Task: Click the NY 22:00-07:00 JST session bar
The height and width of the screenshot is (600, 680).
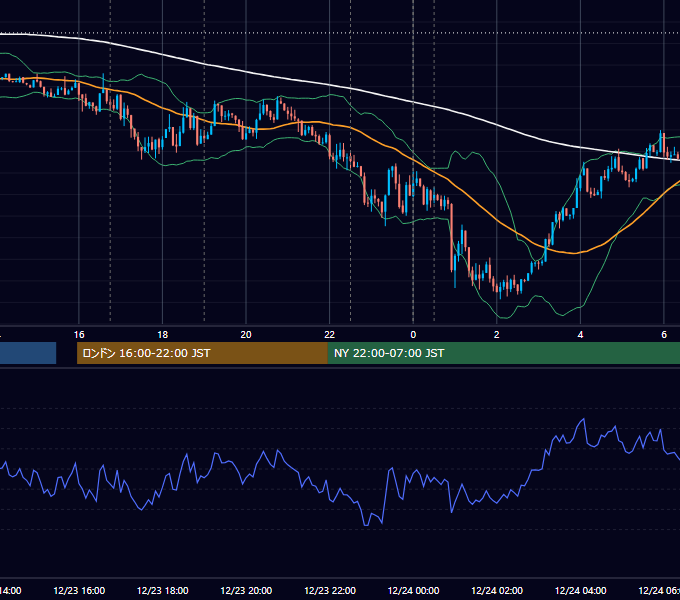Action: [x=503, y=353]
